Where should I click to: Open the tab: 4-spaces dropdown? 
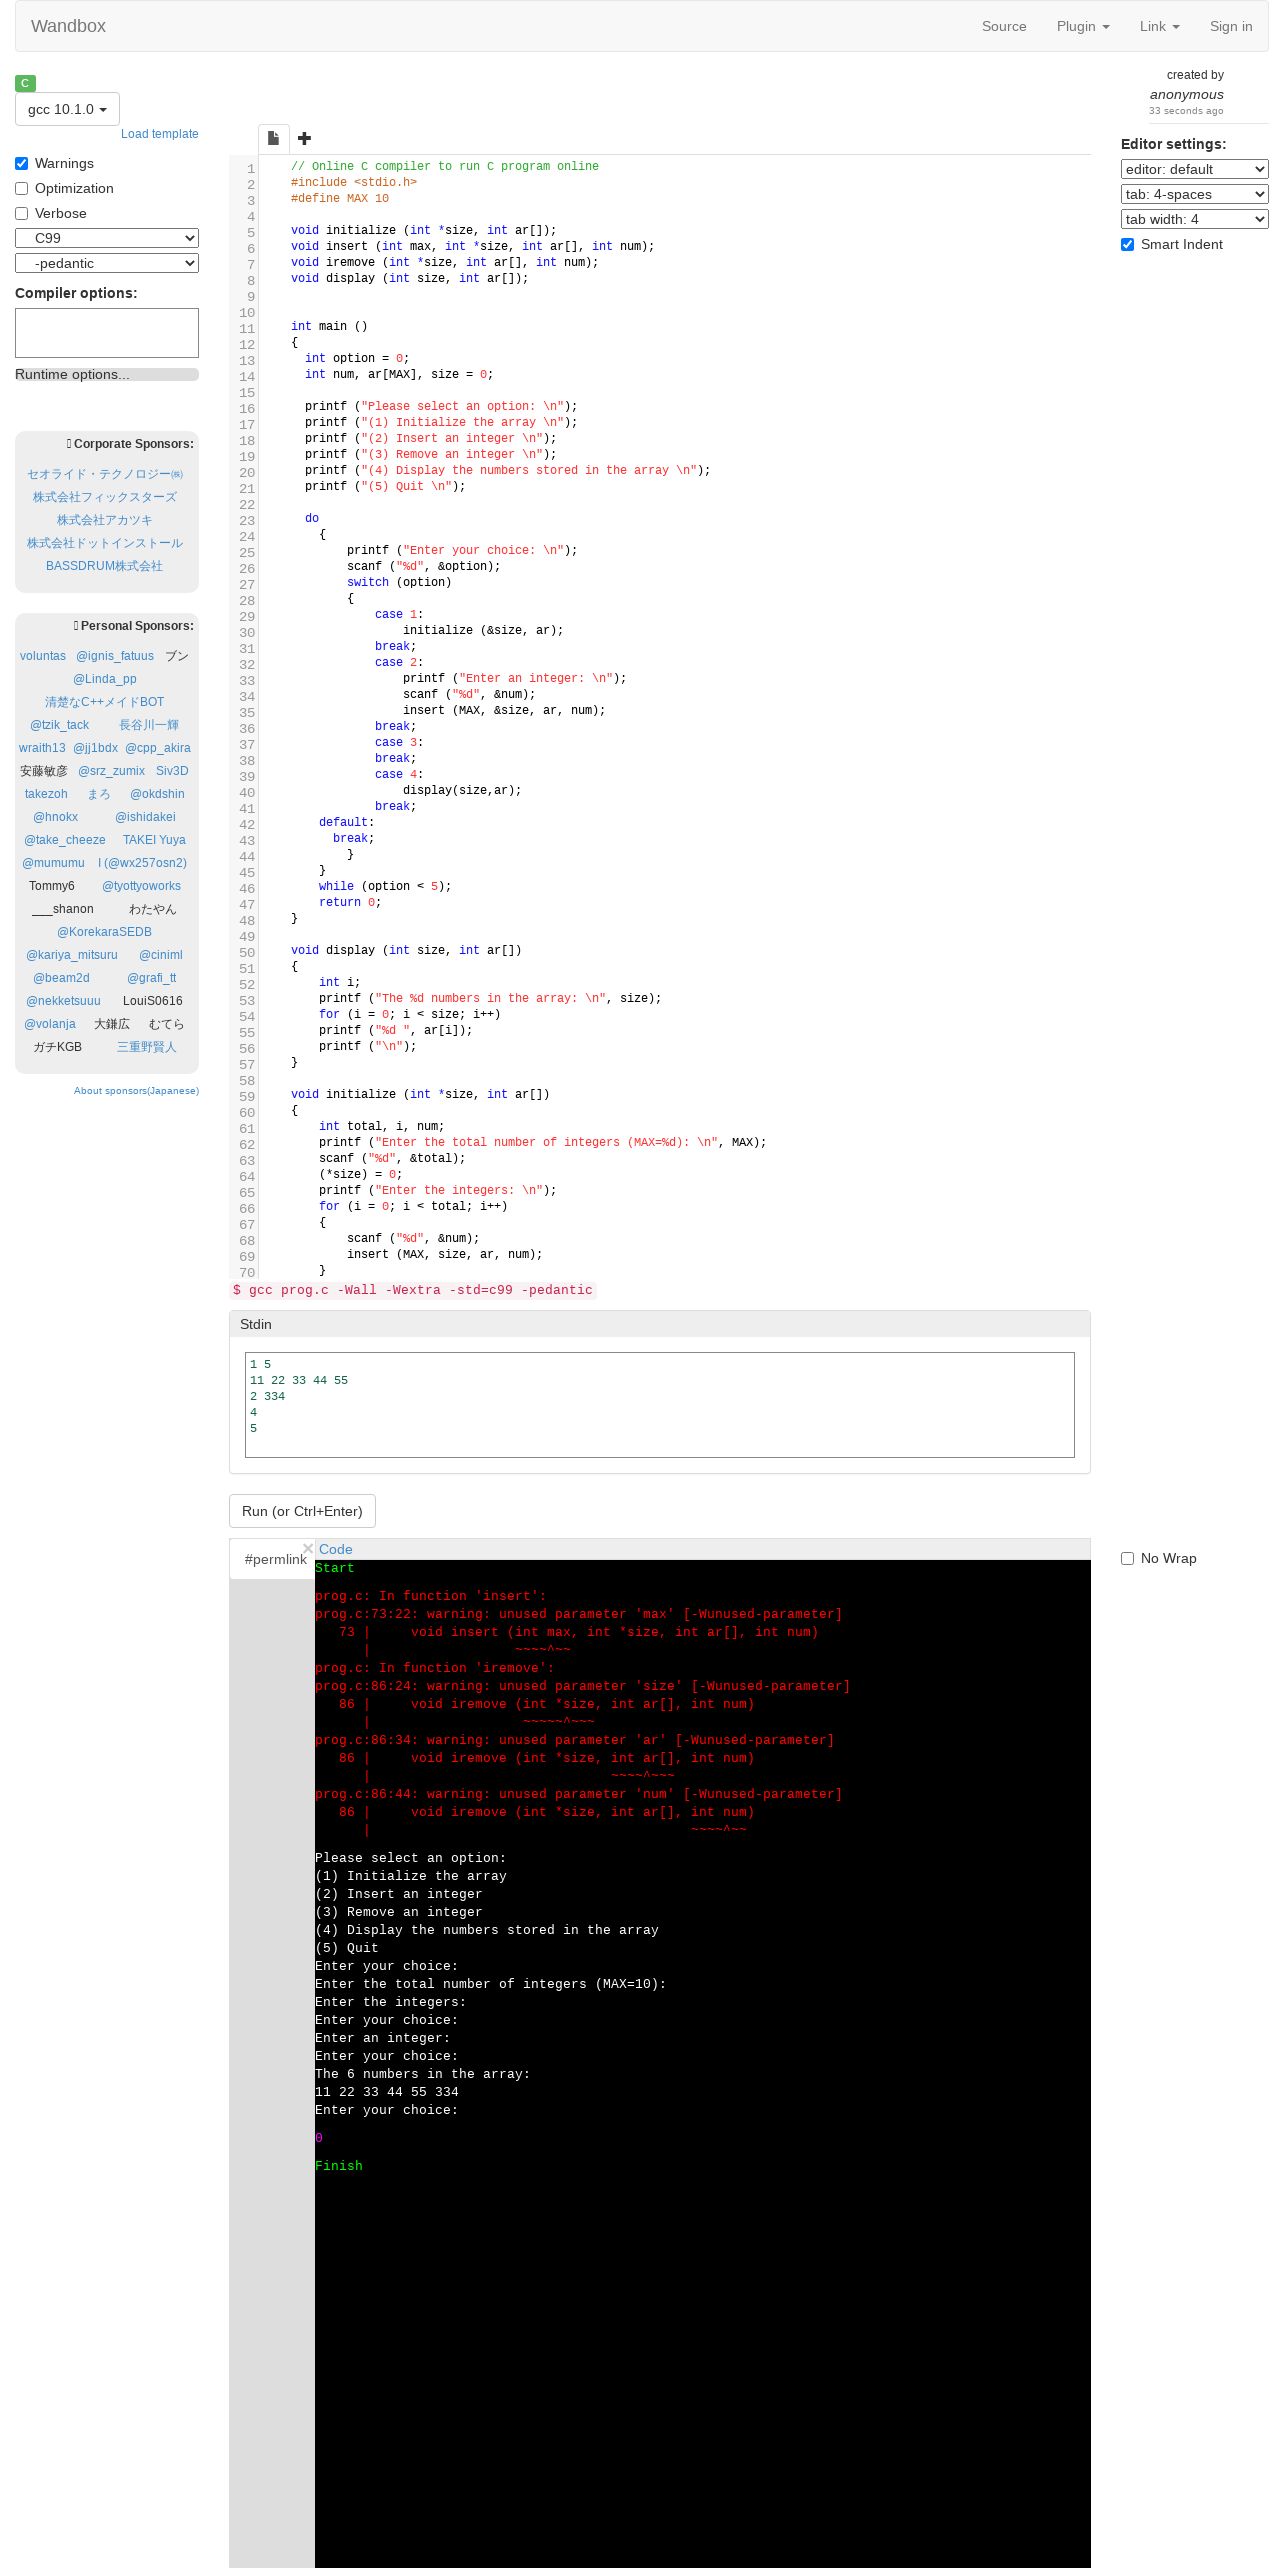pos(1194,194)
